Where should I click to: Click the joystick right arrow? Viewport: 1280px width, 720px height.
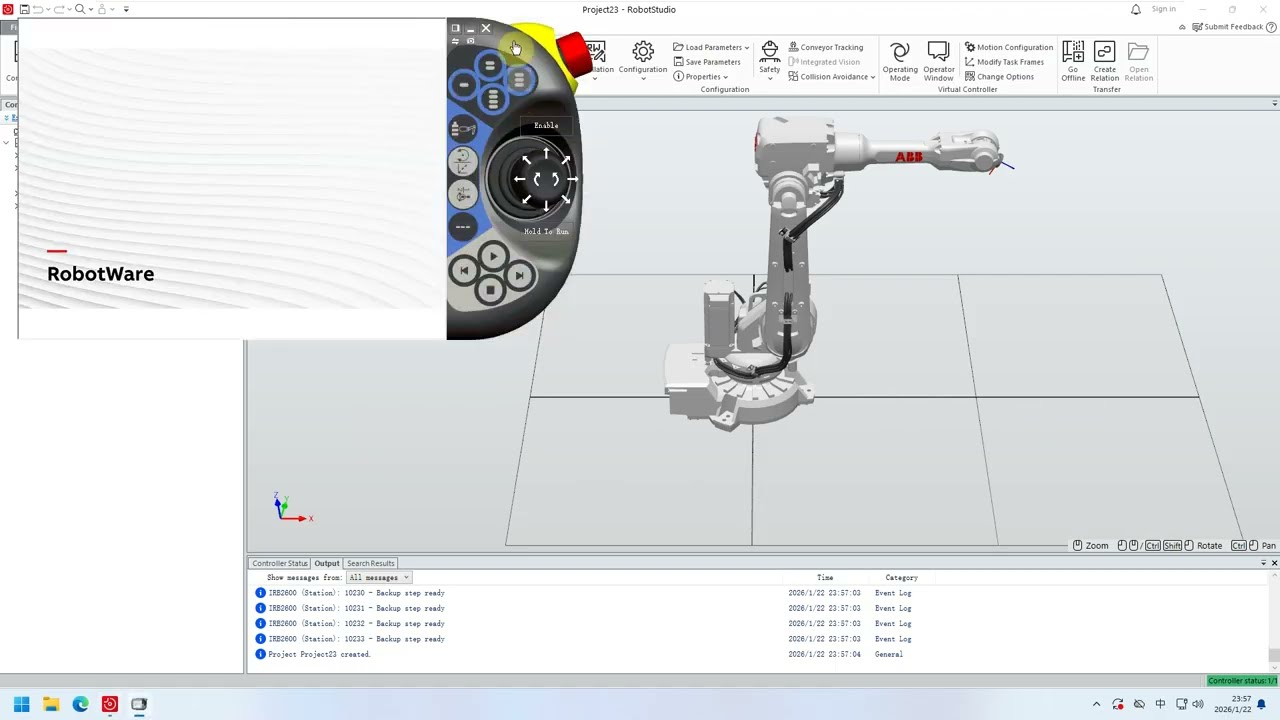pos(572,179)
